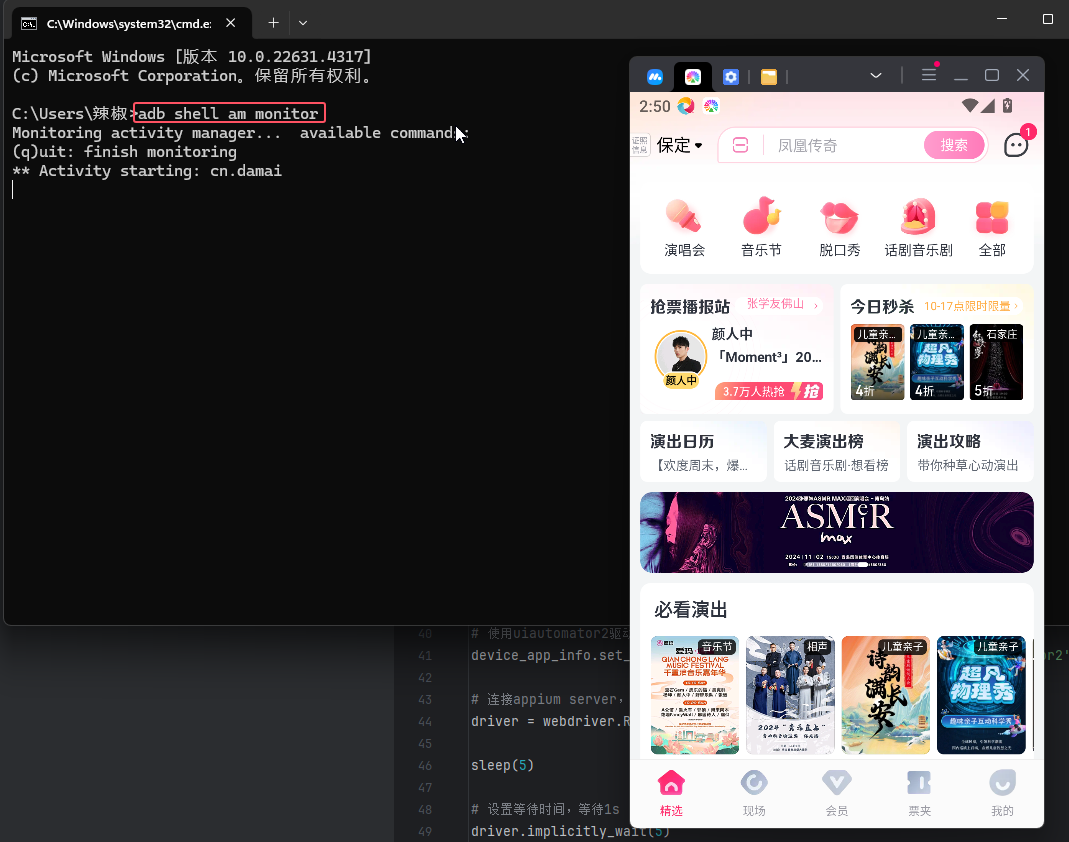This screenshot has width=1069, height=842.
Task: Click the adb shell am monitor command
Action: pos(228,113)
